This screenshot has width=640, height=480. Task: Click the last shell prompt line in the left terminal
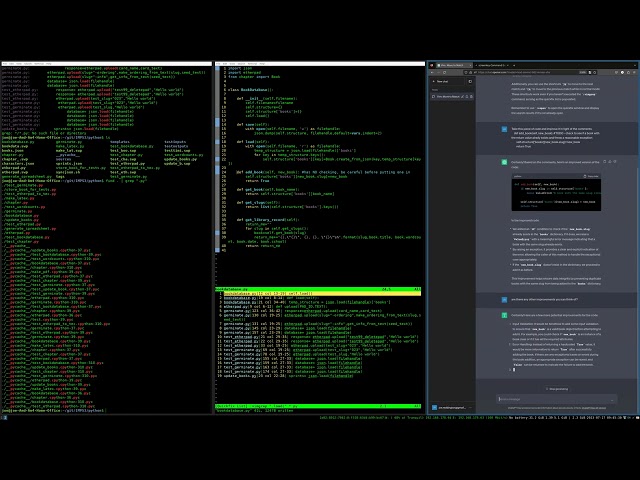[x=54, y=410]
